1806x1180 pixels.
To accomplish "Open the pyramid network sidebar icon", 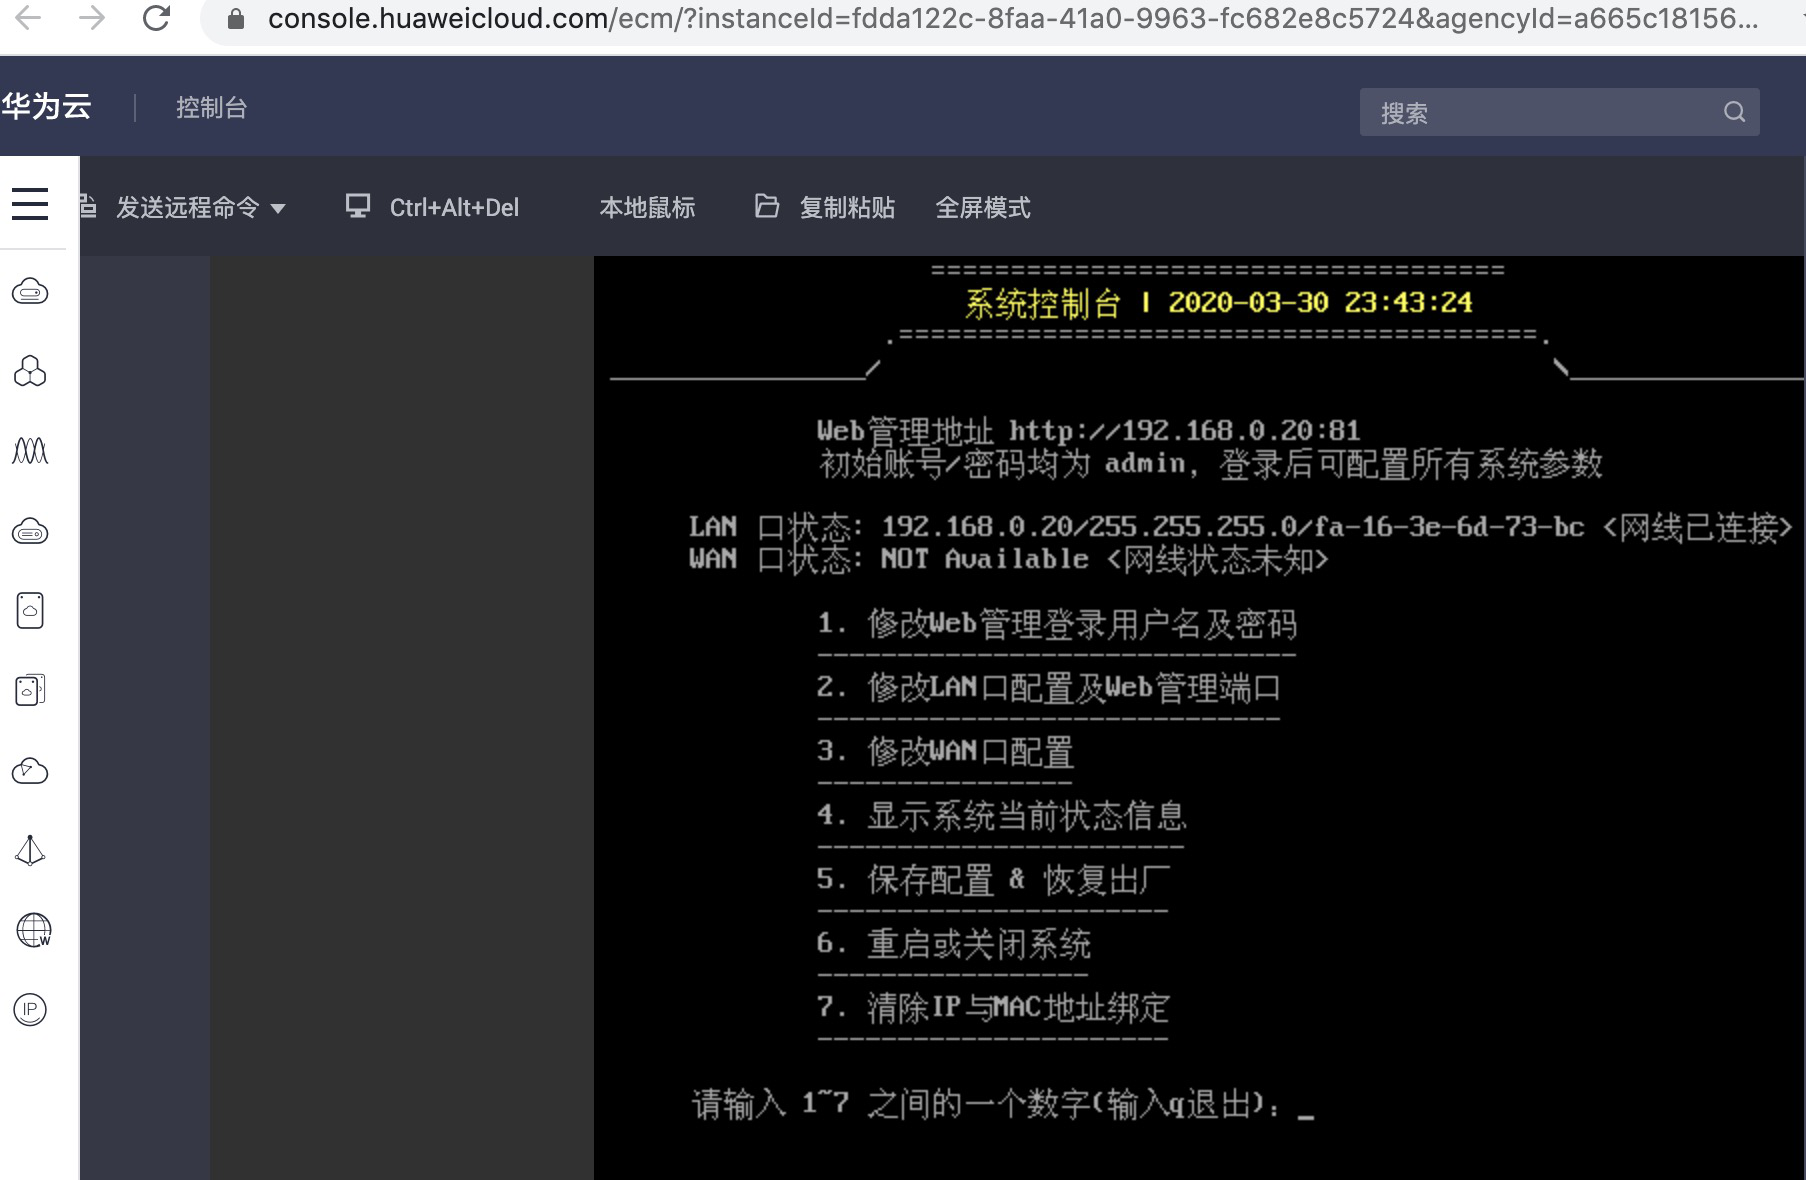I will [30, 850].
